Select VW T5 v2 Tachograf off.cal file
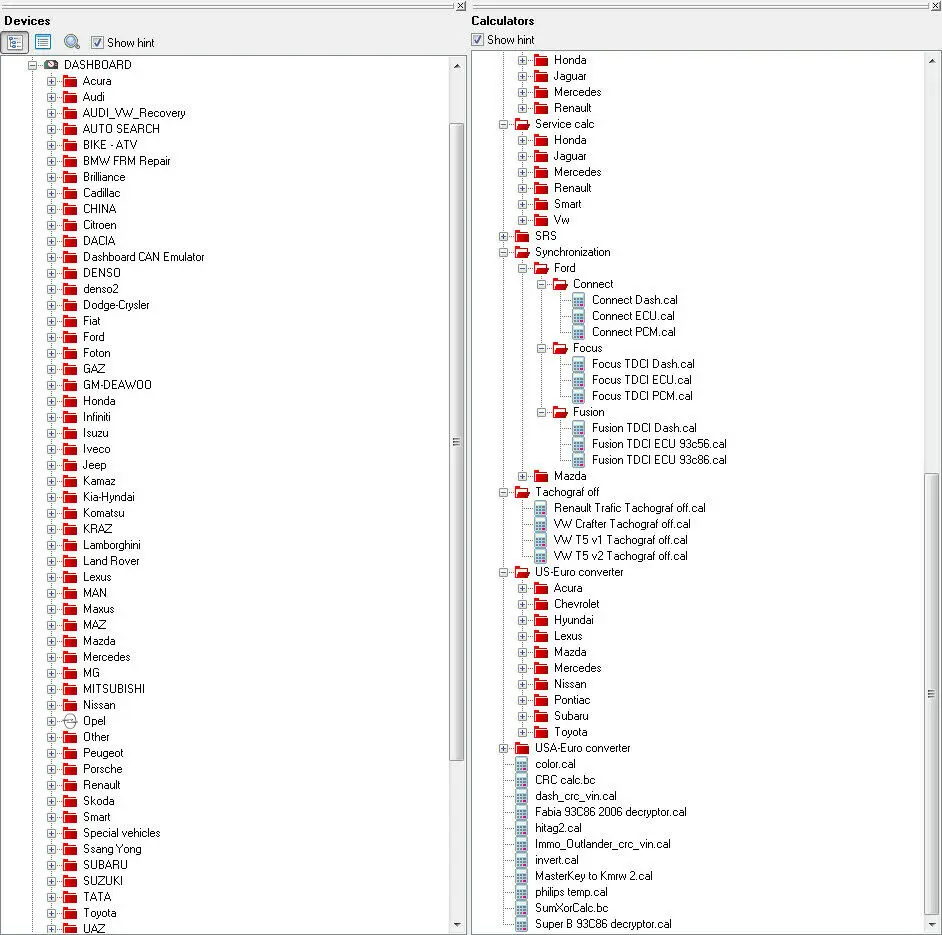Image resolution: width=942 pixels, height=935 pixels. tap(621, 556)
